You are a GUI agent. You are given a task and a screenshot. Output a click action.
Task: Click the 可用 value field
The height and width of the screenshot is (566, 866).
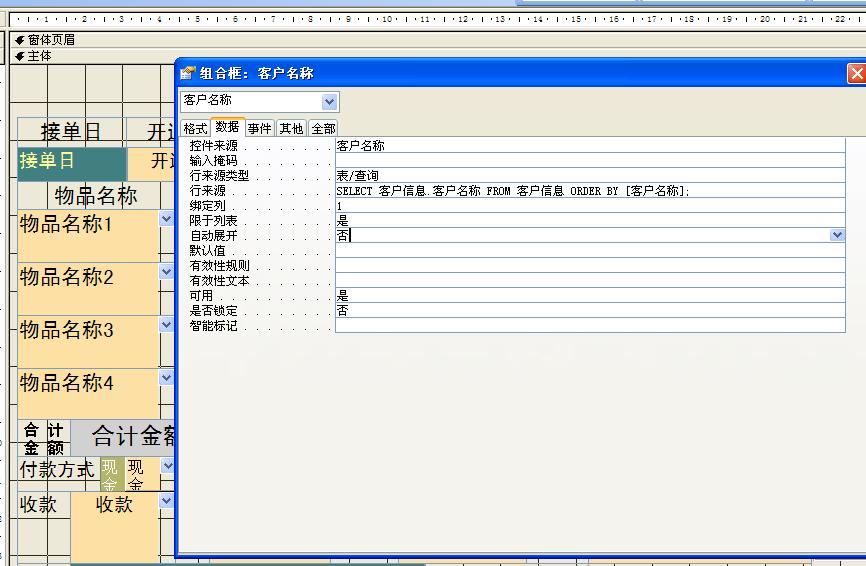pyautogui.click(x=590, y=295)
